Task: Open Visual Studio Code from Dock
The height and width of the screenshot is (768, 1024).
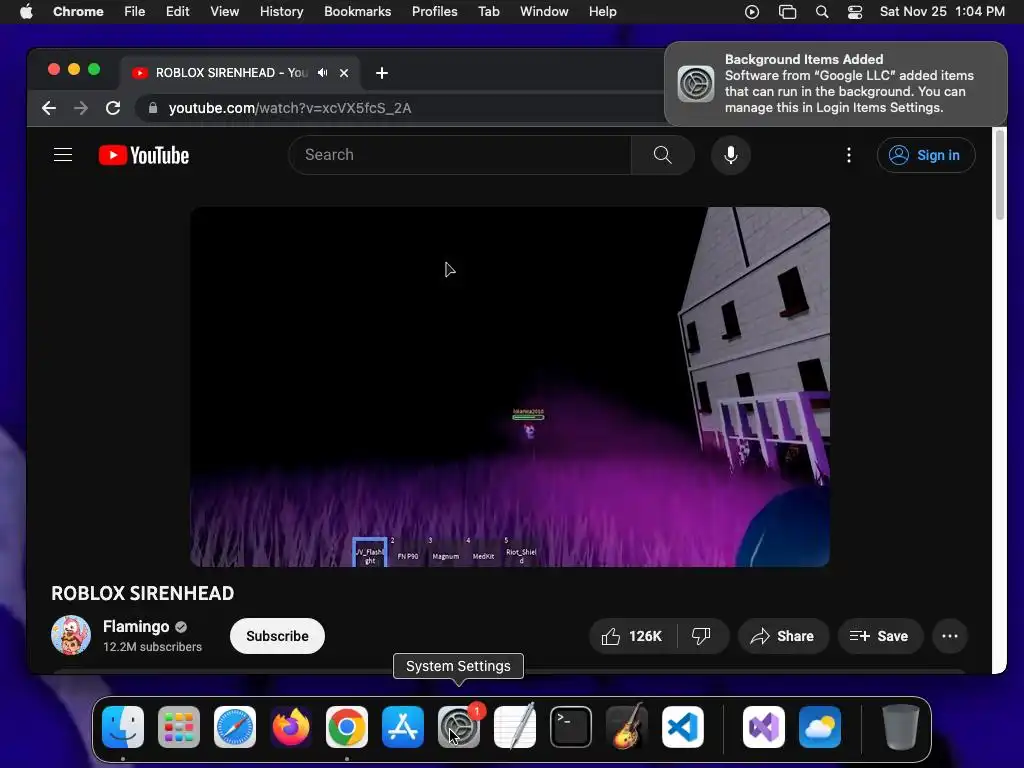Action: [683, 727]
